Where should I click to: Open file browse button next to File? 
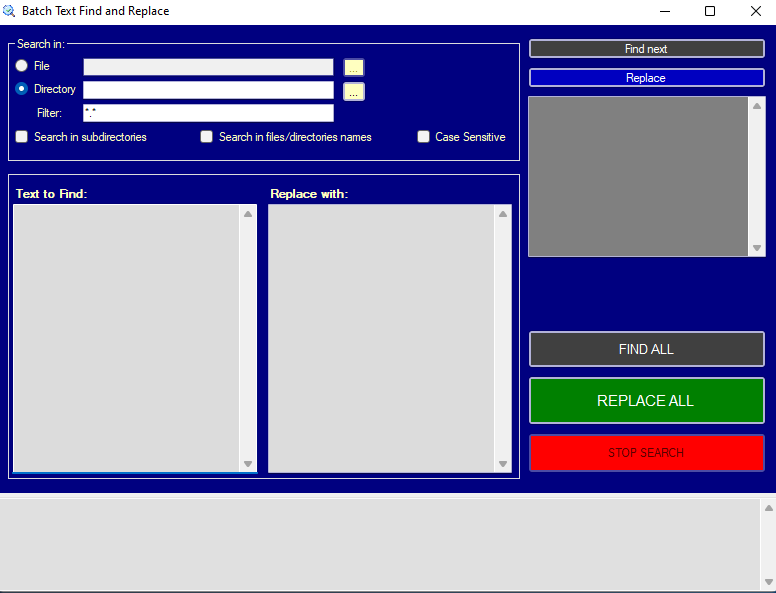pyautogui.click(x=354, y=68)
